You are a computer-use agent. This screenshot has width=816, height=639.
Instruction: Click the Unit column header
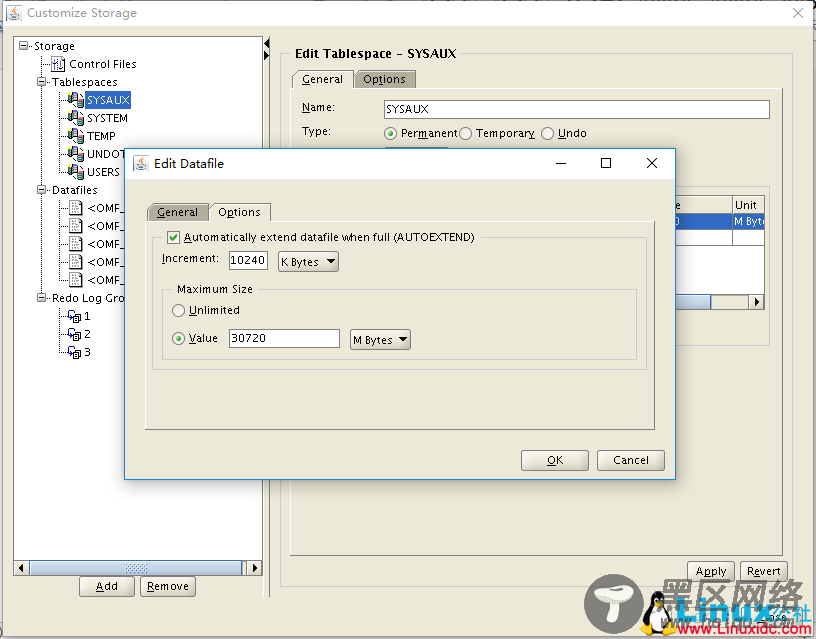click(x=748, y=205)
